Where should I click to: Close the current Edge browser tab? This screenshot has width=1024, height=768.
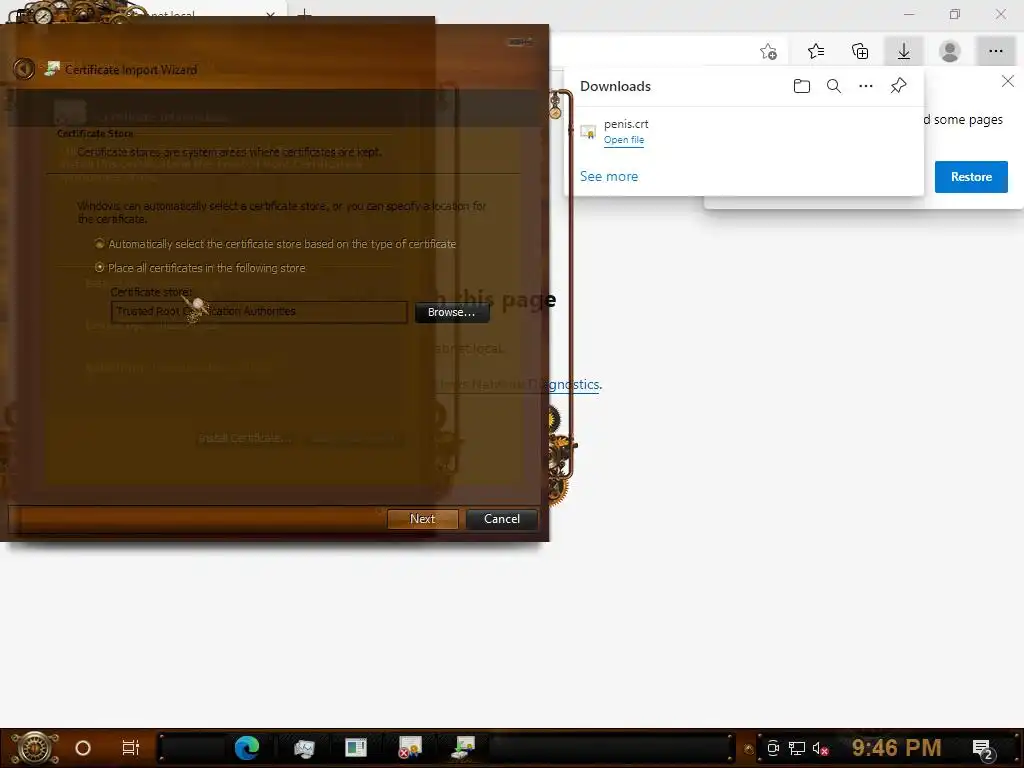(x=270, y=14)
